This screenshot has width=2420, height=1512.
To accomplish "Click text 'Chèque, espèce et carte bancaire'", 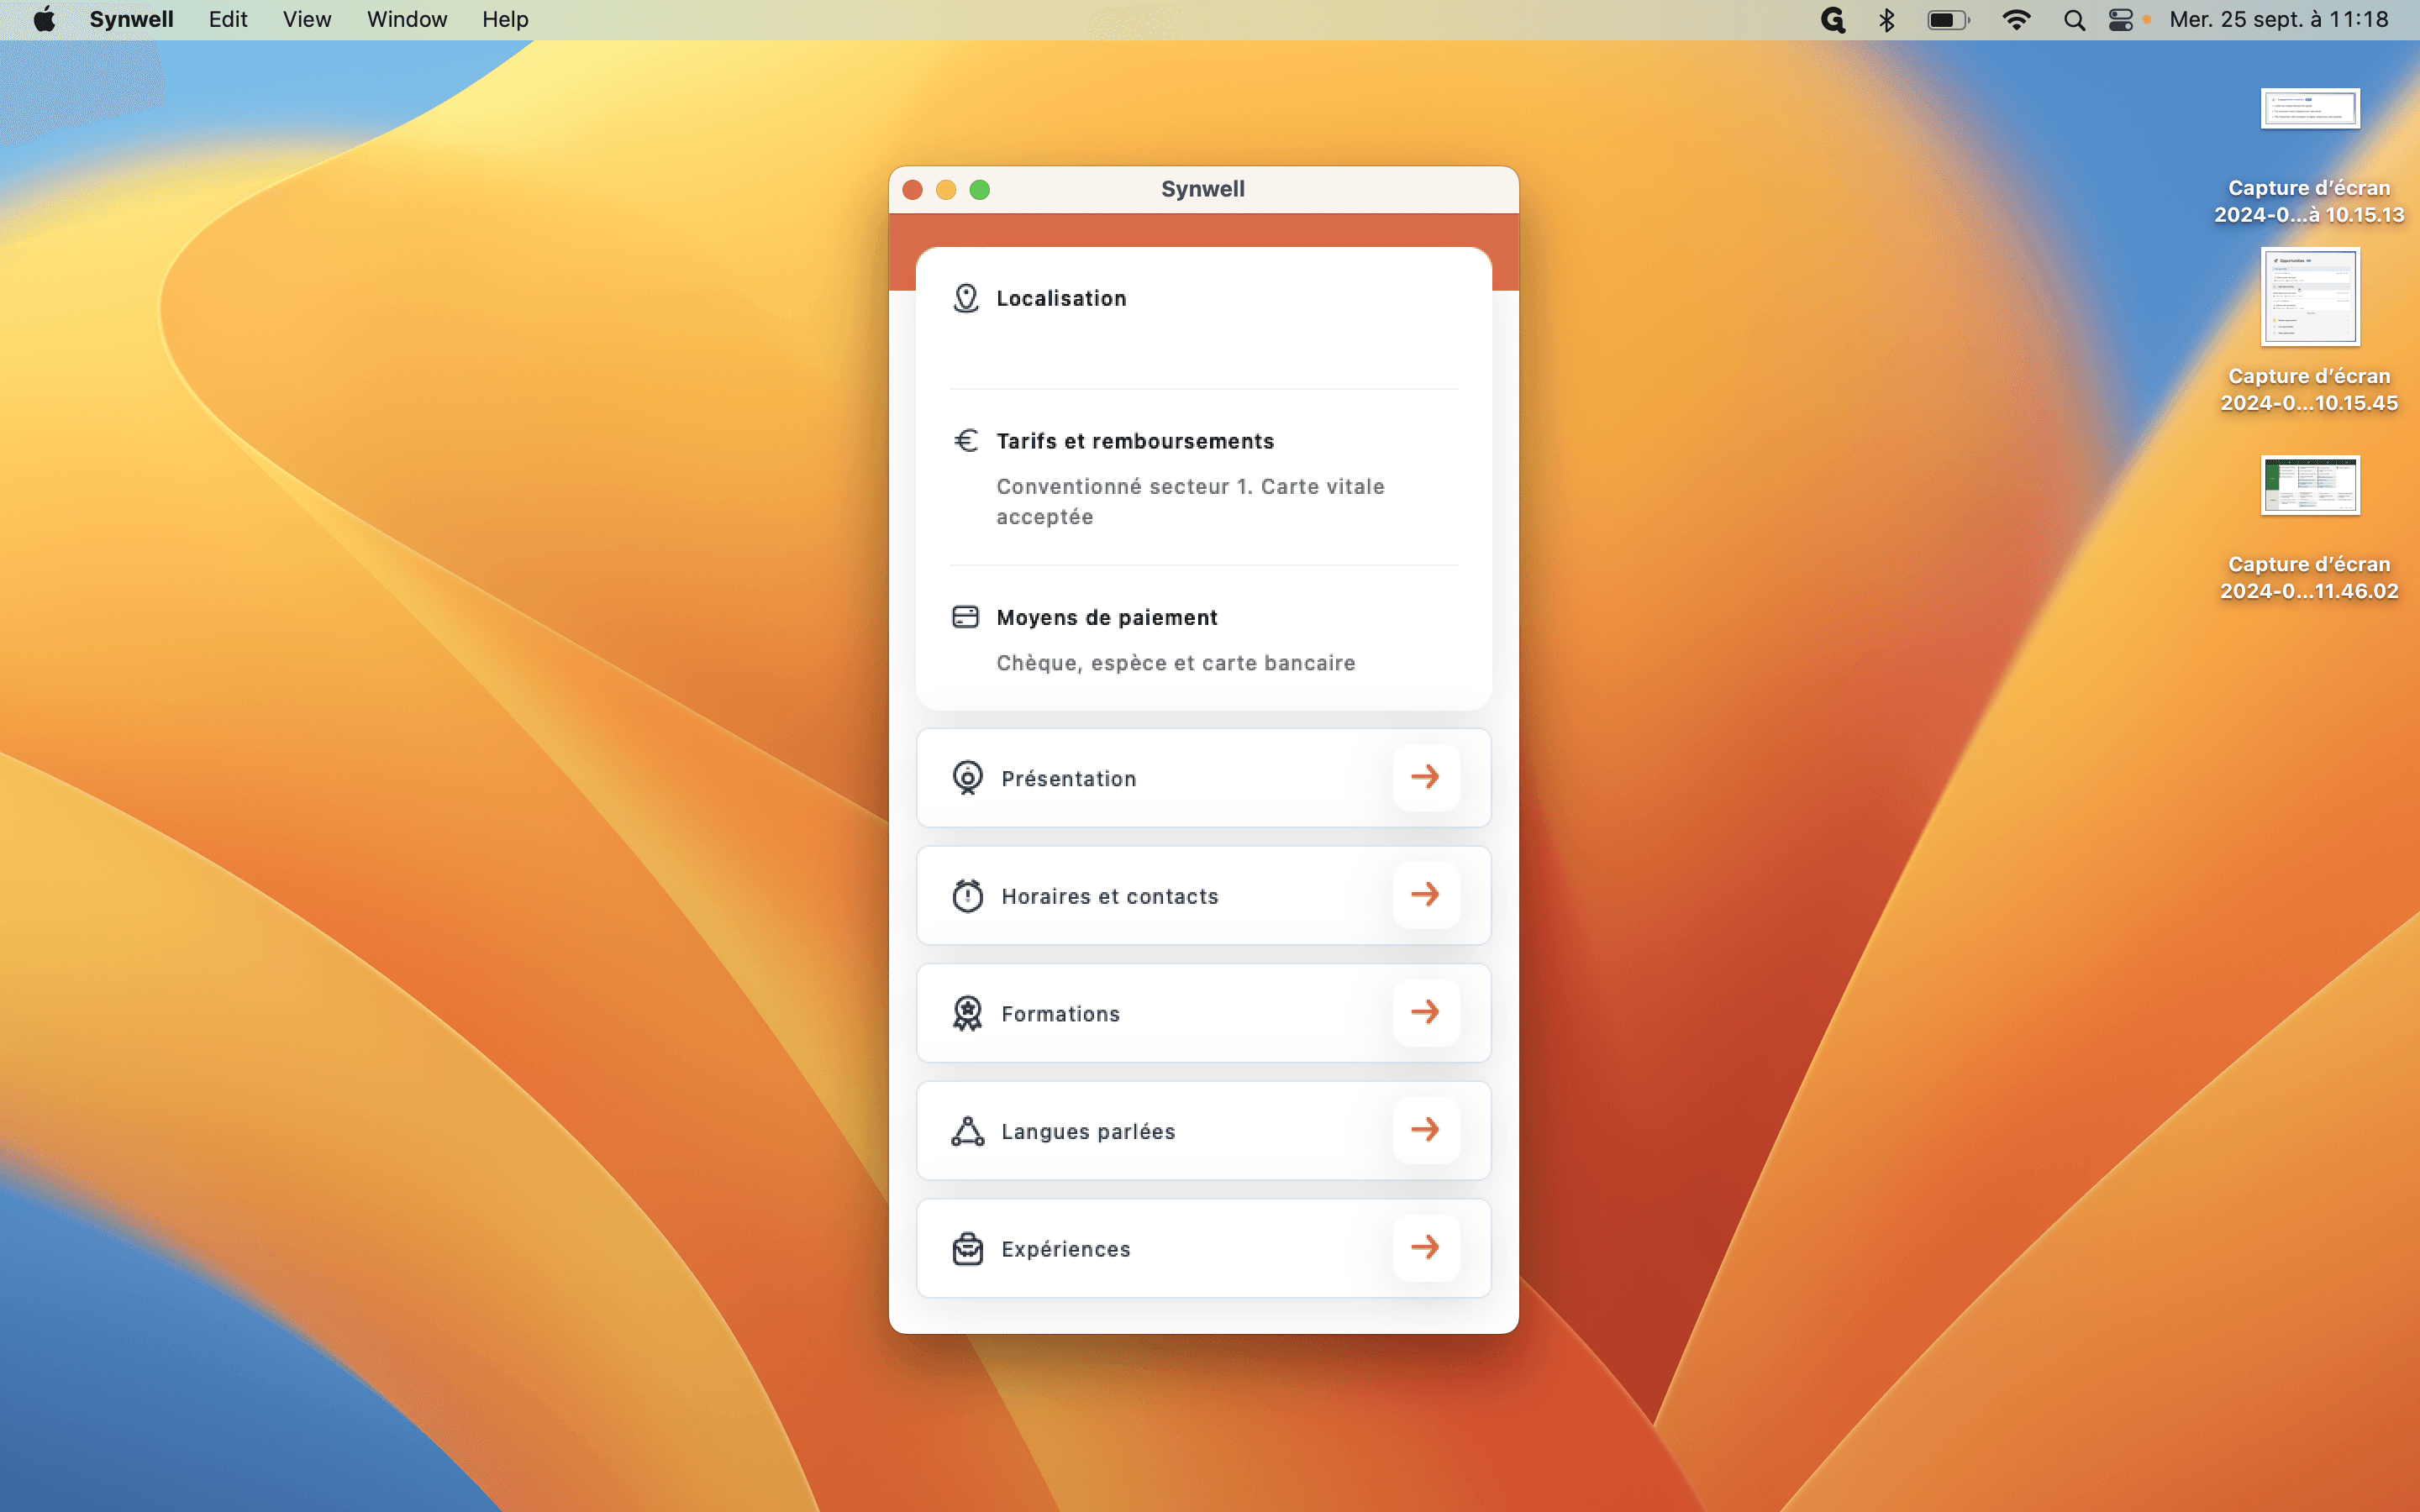I will tap(1175, 663).
